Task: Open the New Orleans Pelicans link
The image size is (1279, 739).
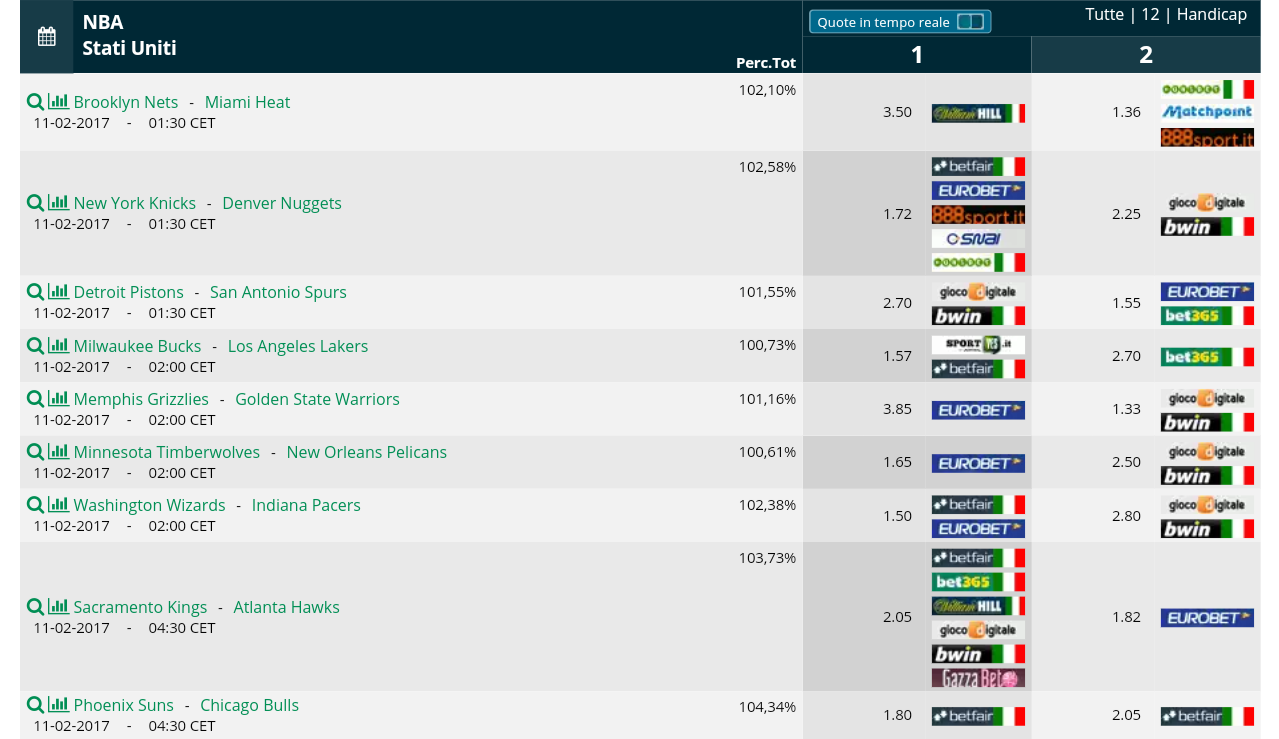Action: click(x=367, y=452)
